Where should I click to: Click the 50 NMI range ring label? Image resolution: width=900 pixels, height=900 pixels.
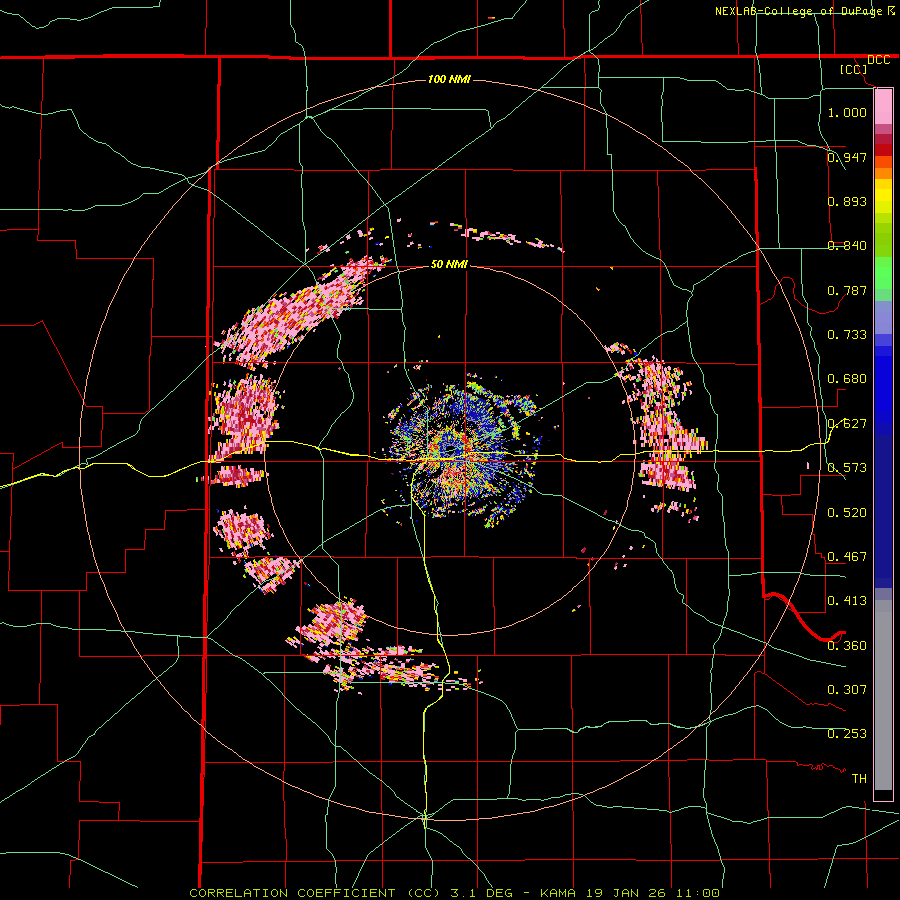tap(449, 264)
